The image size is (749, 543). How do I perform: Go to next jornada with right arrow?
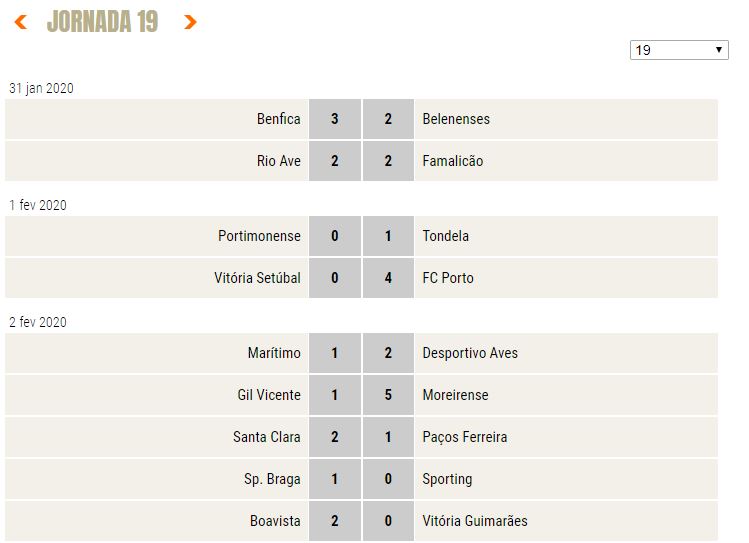coord(190,21)
